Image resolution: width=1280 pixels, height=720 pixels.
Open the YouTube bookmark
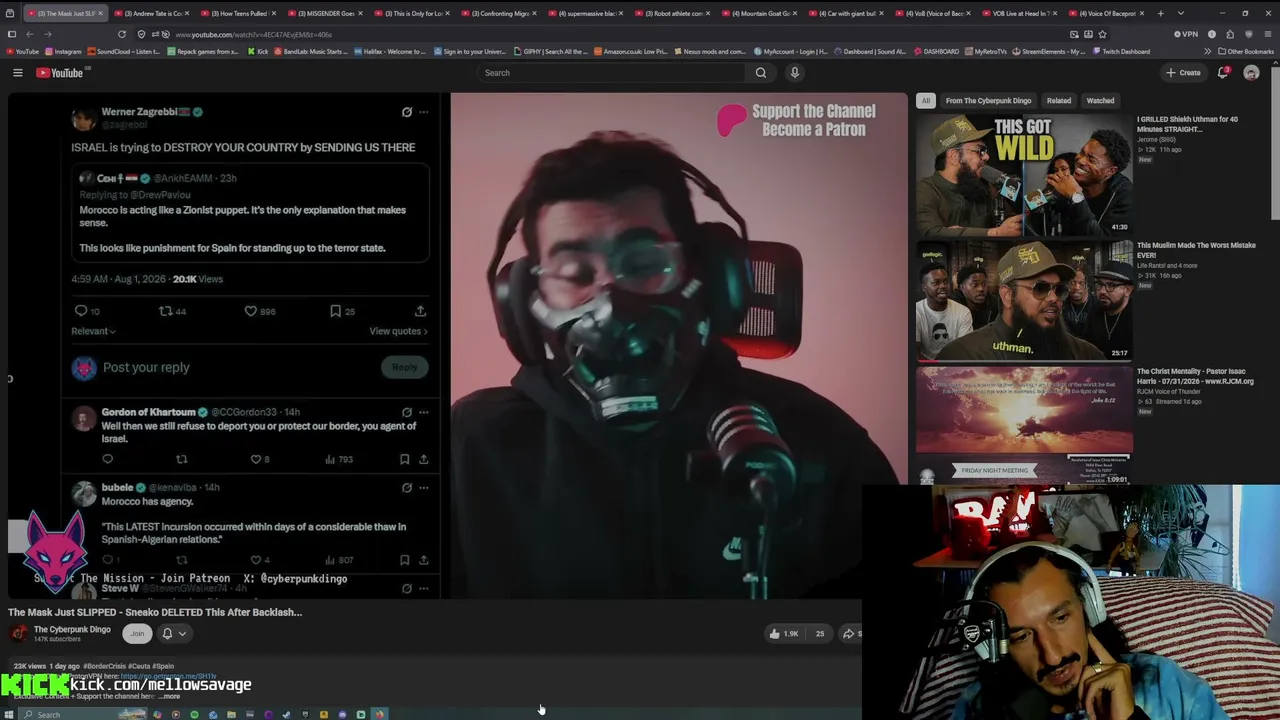tap(23, 51)
